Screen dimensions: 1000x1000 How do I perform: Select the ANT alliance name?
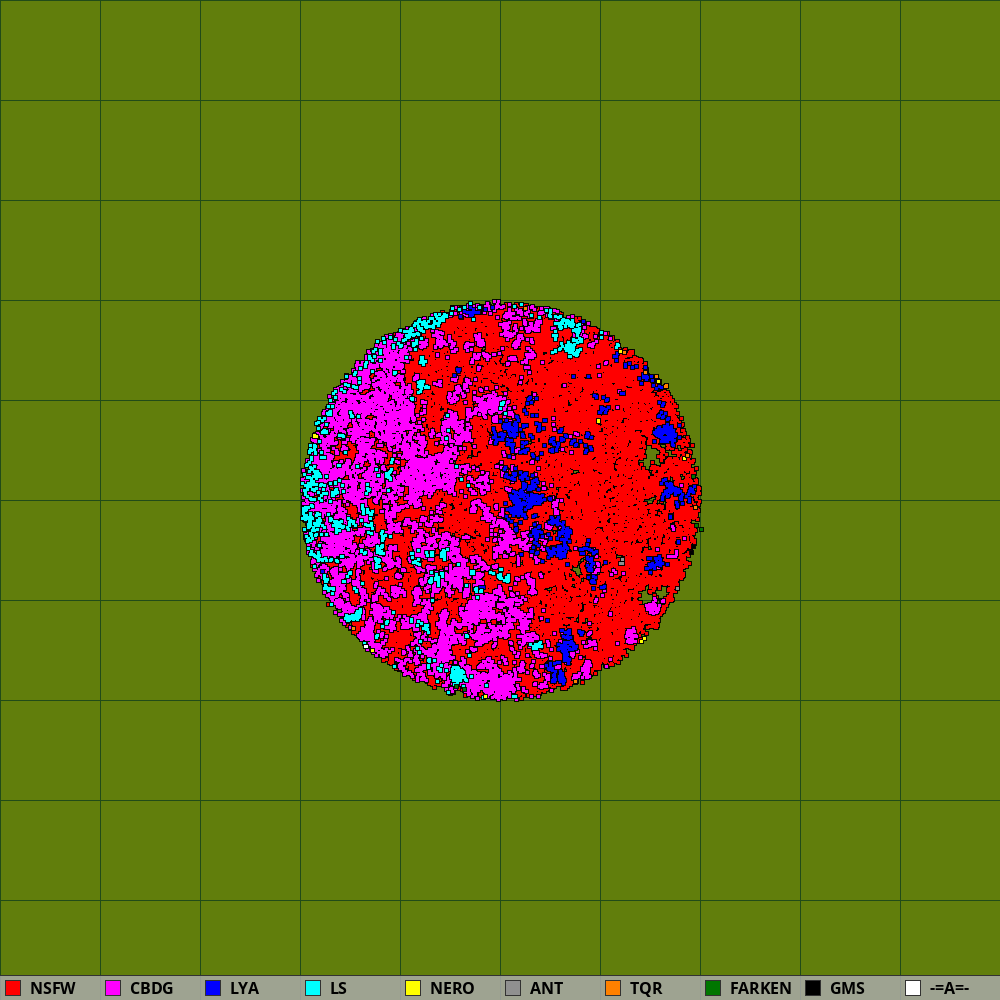[546, 988]
